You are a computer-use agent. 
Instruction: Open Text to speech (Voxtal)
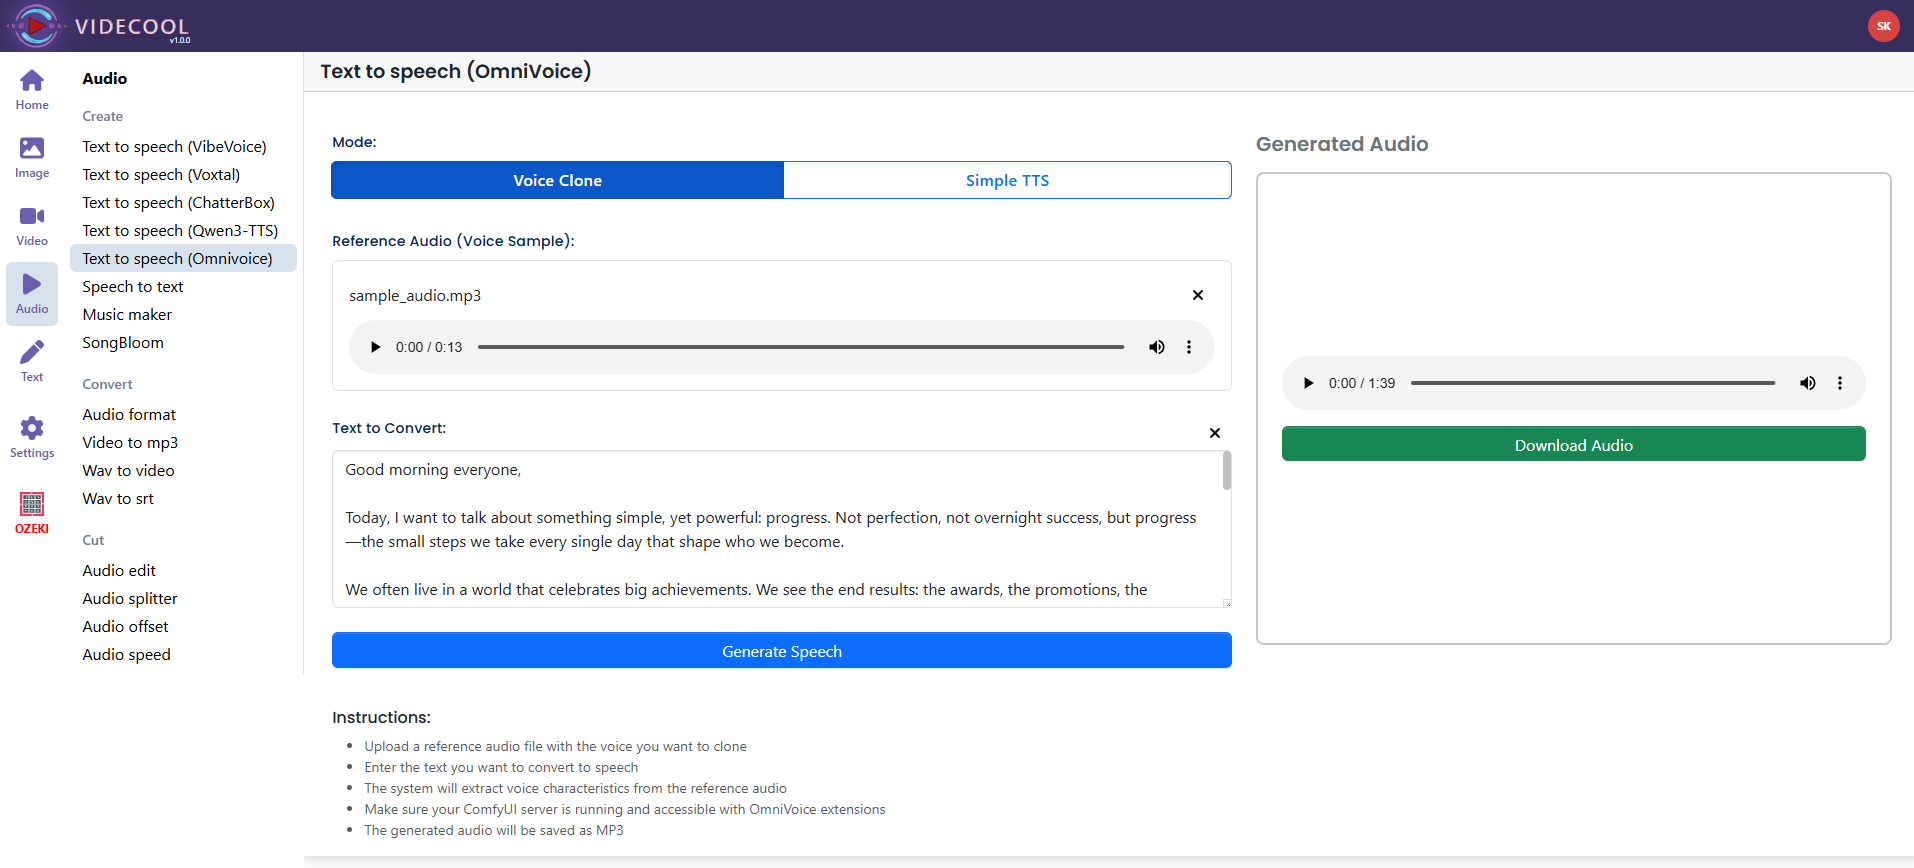[161, 174]
